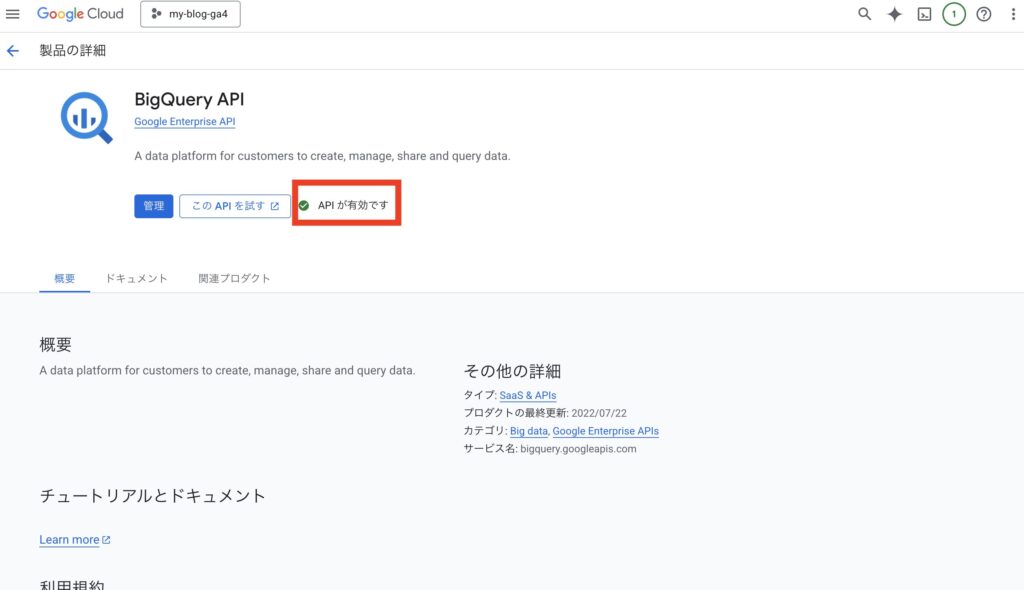Screen dimensions: 1024x590
Task: Click the blue 管理 button
Action: pyautogui.click(x=153, y=206)
